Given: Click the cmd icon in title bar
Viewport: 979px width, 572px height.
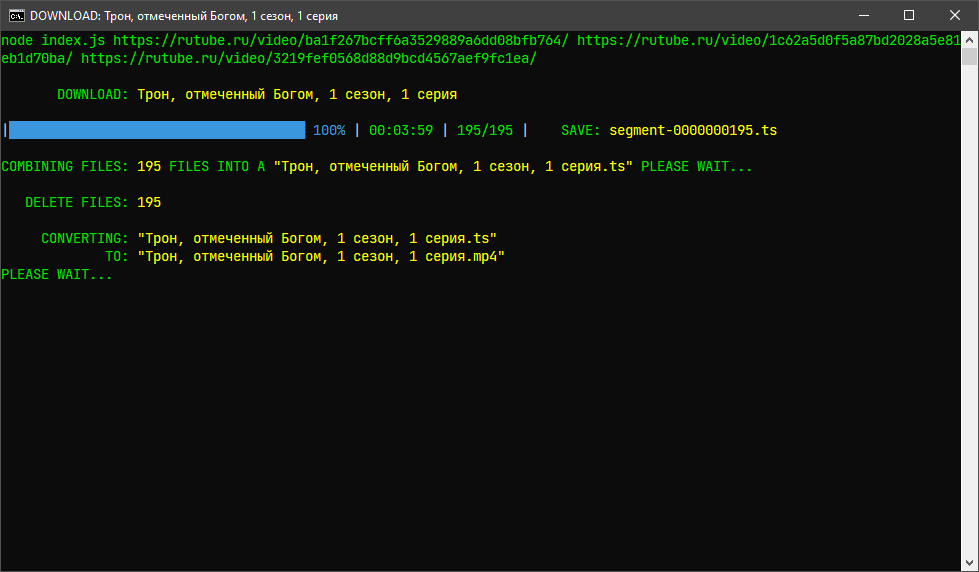Looking at the screenshot, I should click(x=16, y=15).
